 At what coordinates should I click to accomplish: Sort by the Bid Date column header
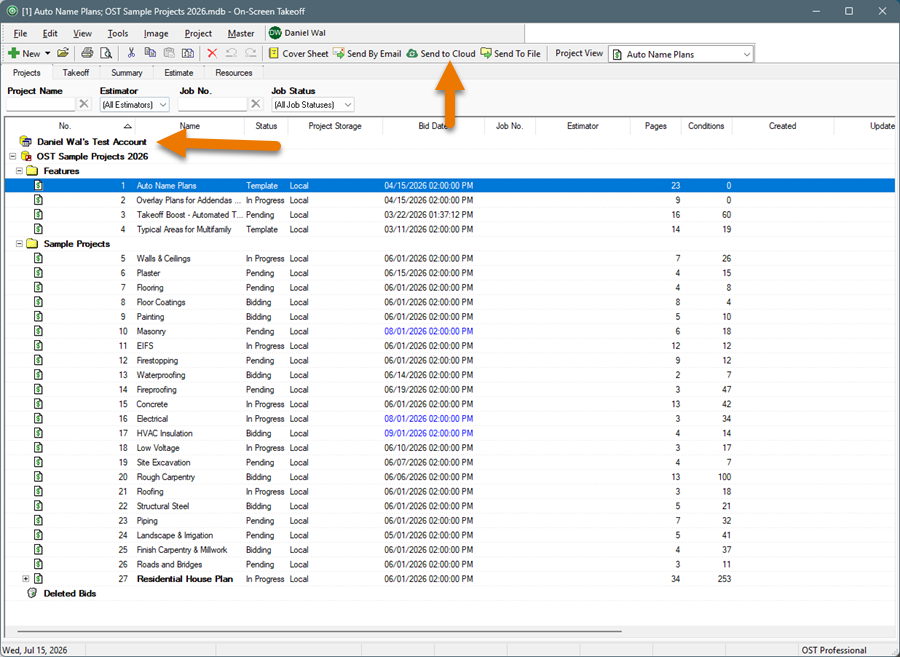tap(433, 126)
